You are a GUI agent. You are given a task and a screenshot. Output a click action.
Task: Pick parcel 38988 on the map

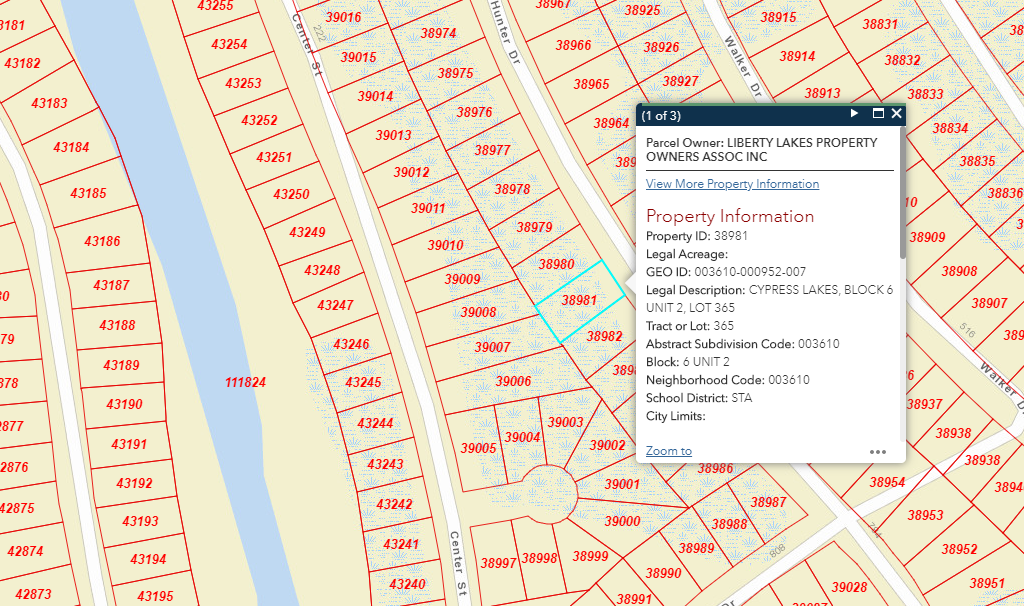coord(729,524)
